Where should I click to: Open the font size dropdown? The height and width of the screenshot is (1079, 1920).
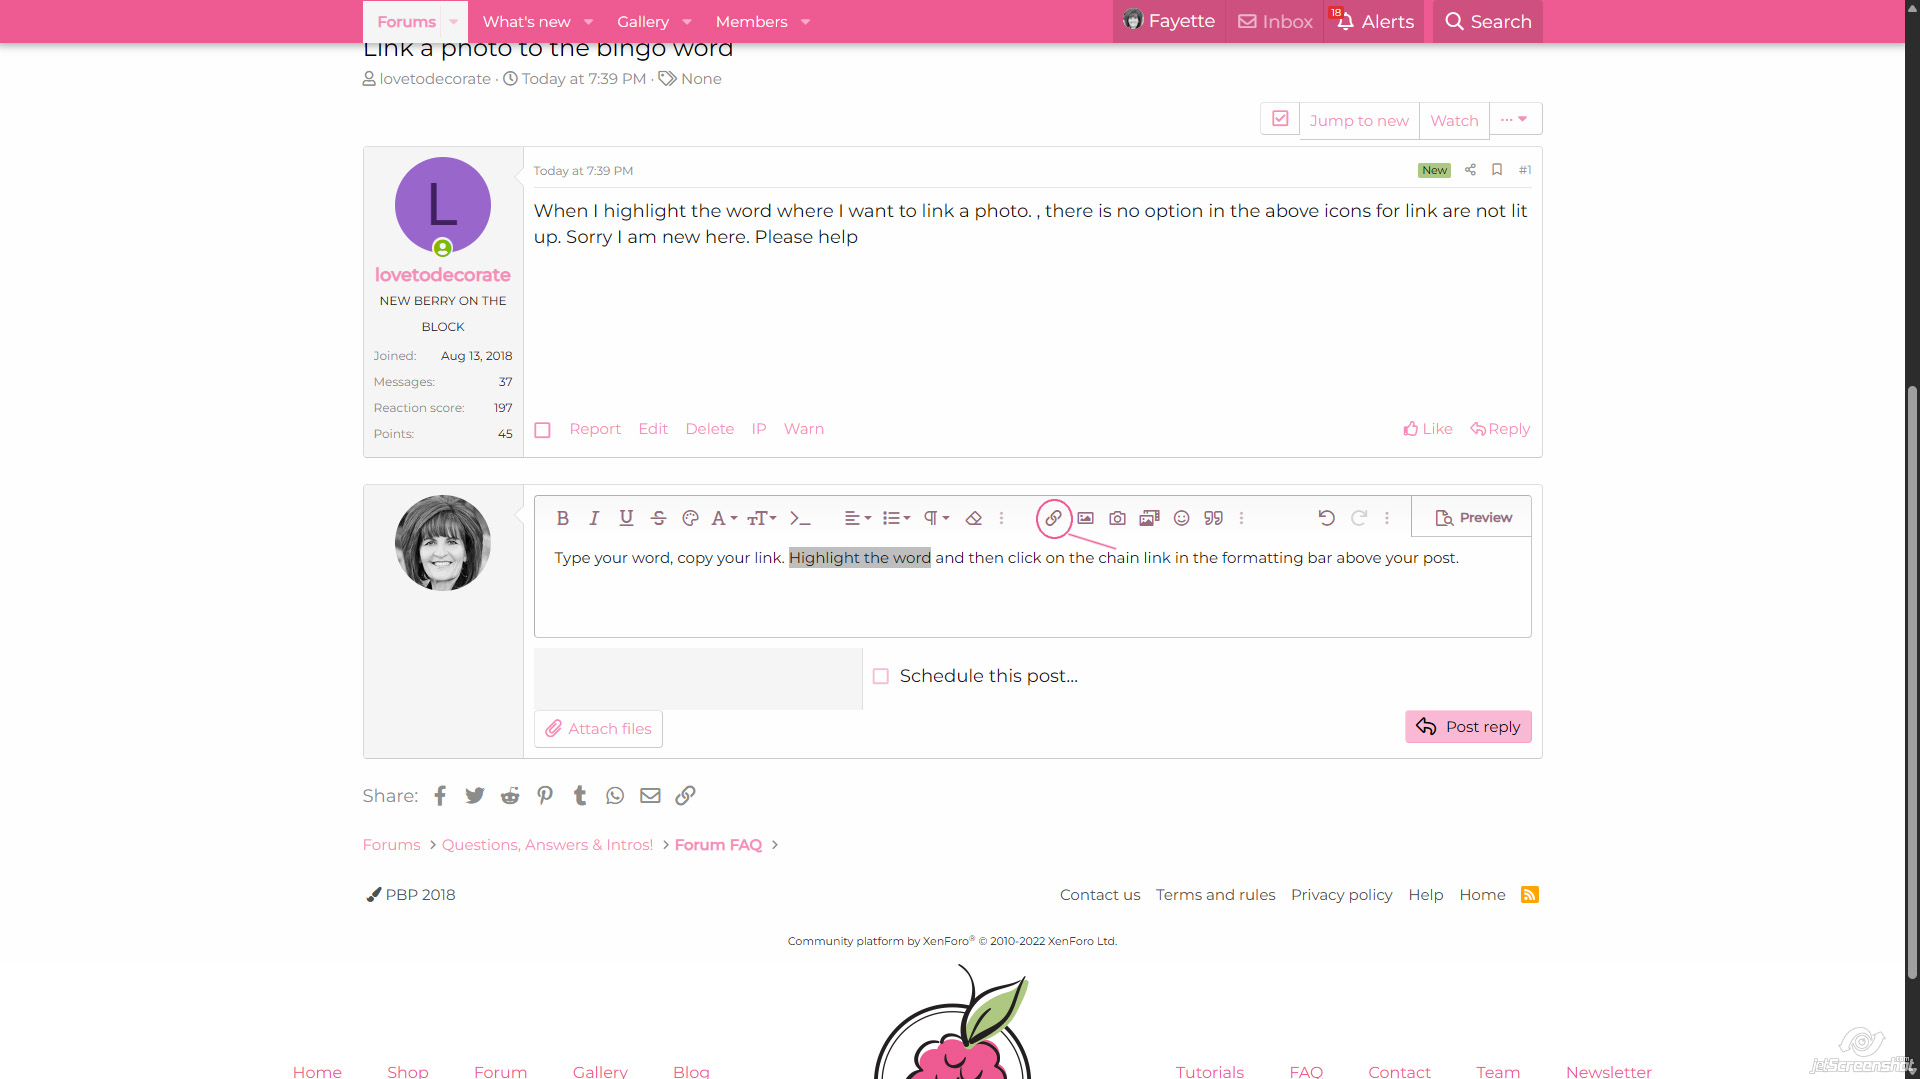pos(762,518)
